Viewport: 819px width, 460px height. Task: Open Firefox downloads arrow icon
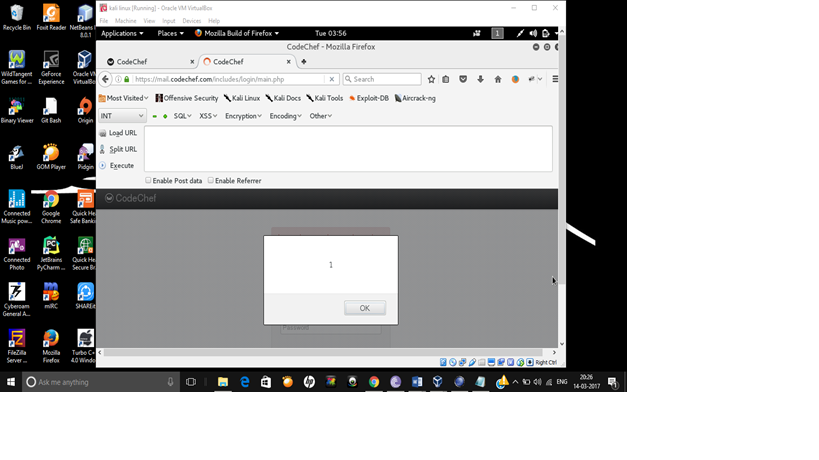coord(480,79)
